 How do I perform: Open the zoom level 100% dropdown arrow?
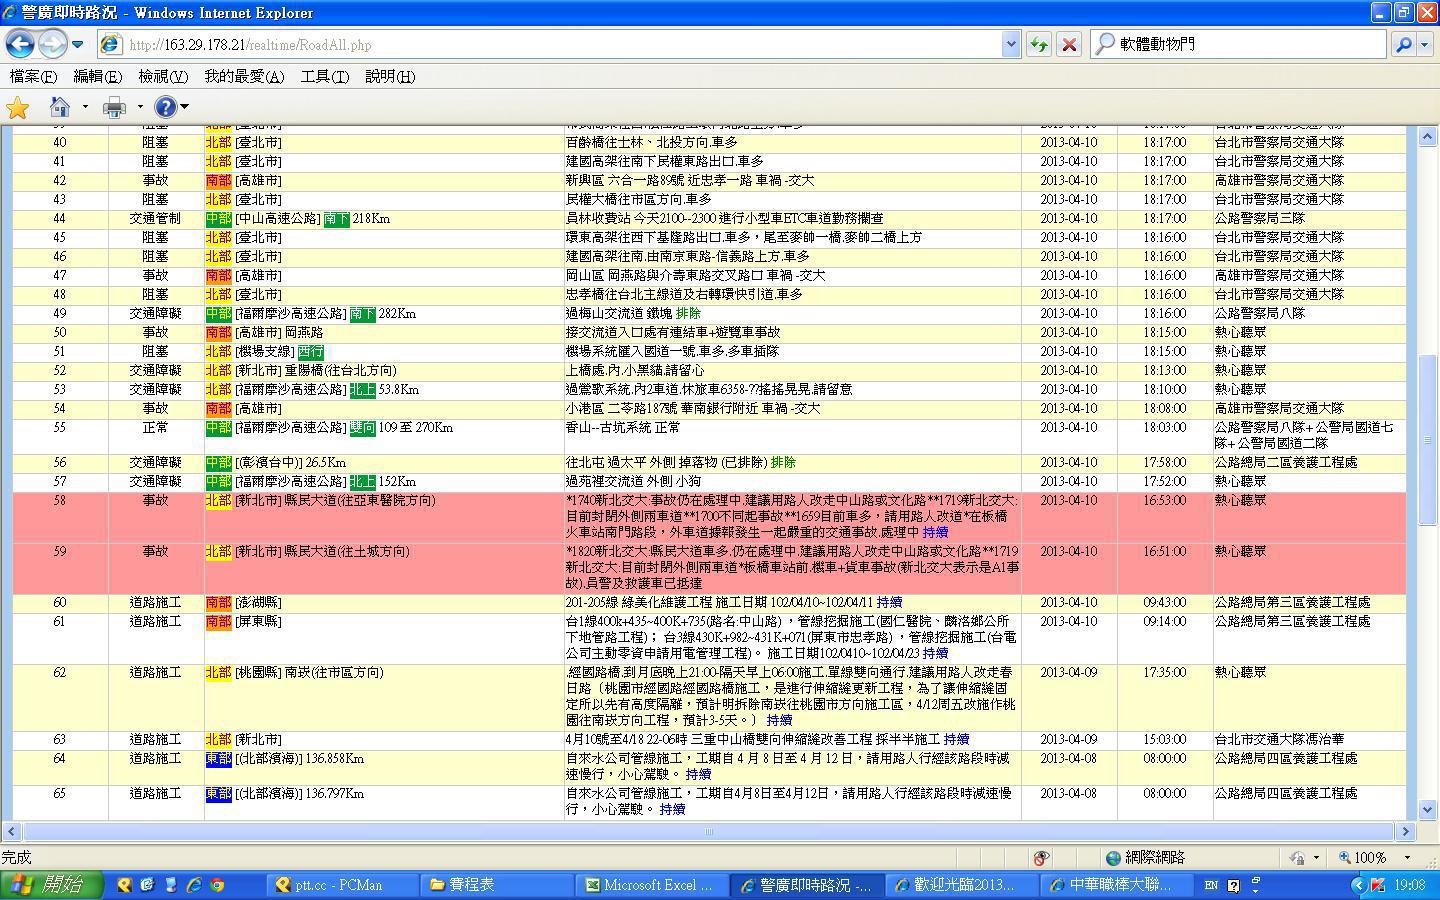[x=1407, y=858]
